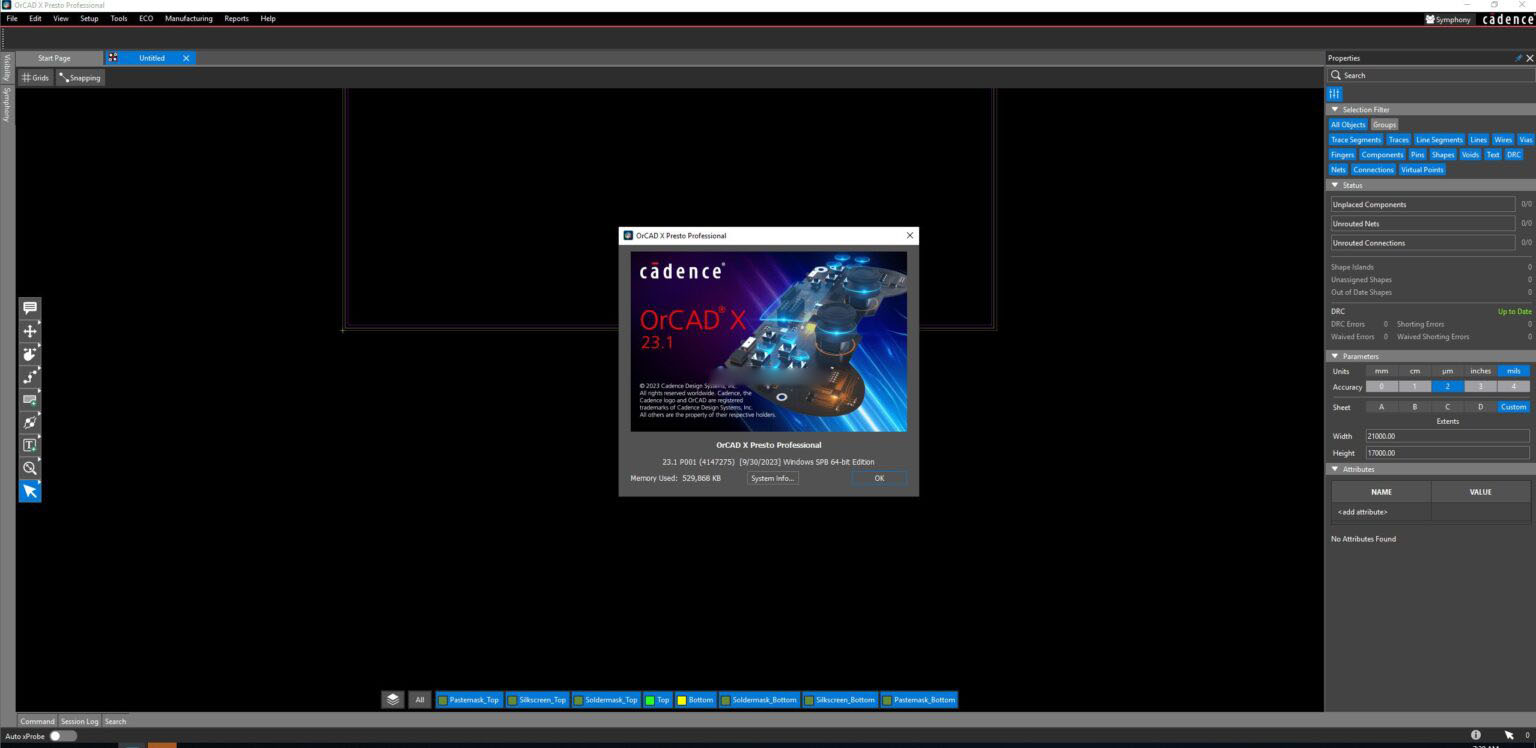
Task: Set accuracy to 3
Action: pos(1480,387)
